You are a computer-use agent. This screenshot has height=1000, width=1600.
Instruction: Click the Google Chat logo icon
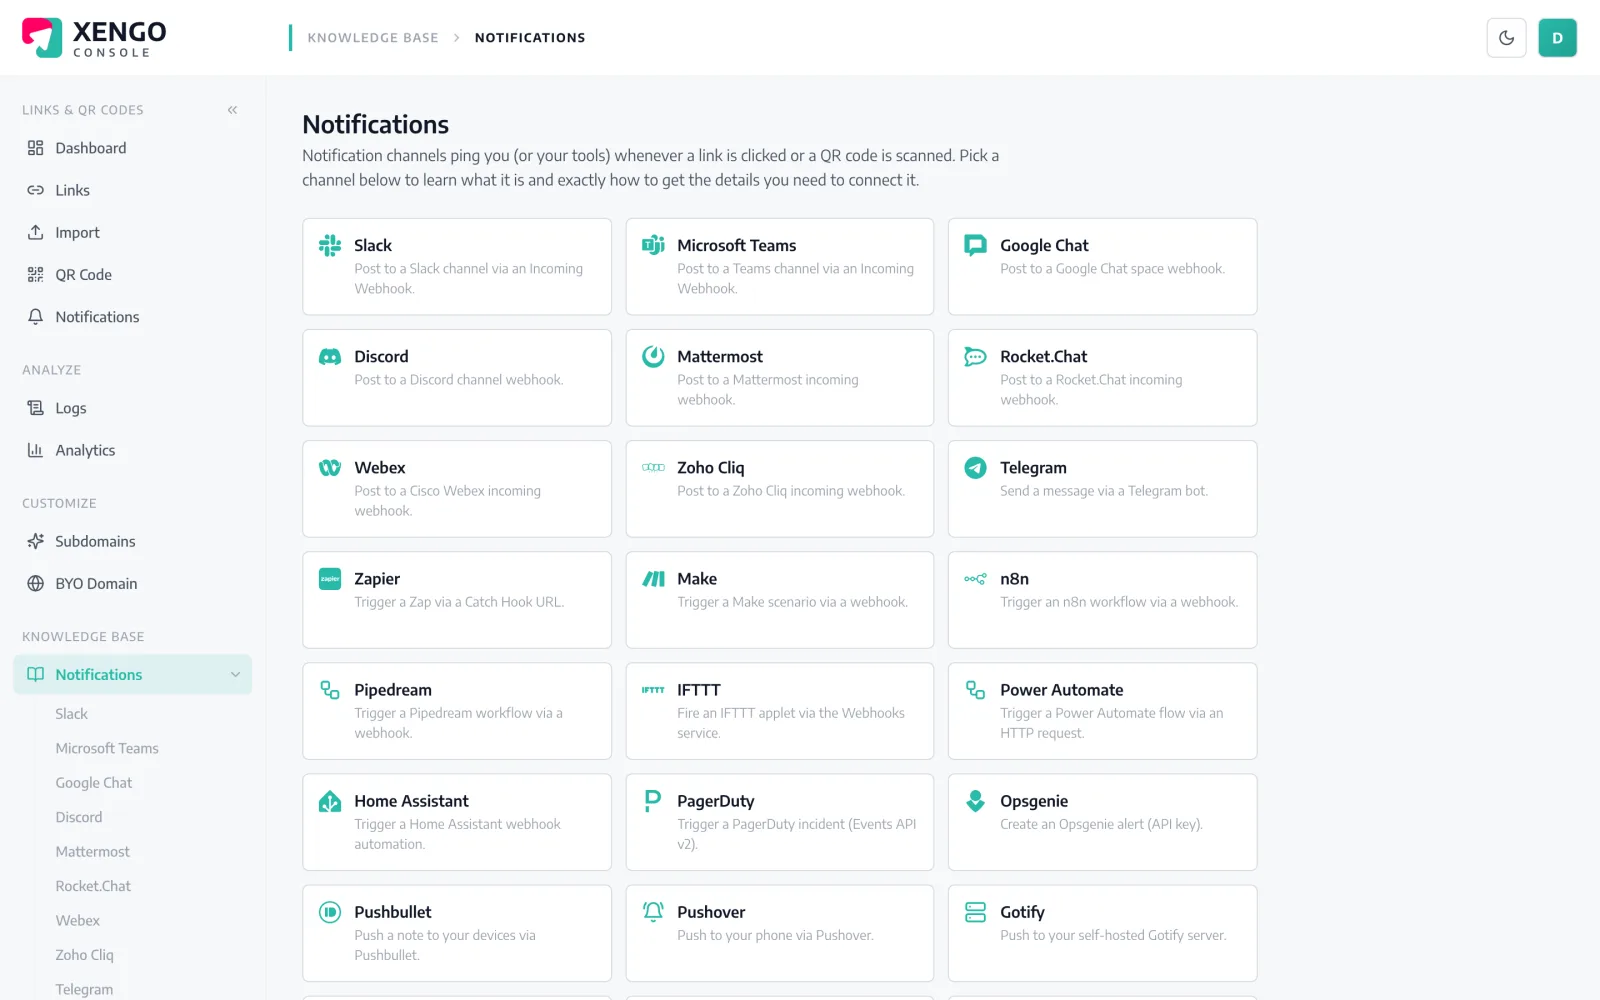(975, 245)
